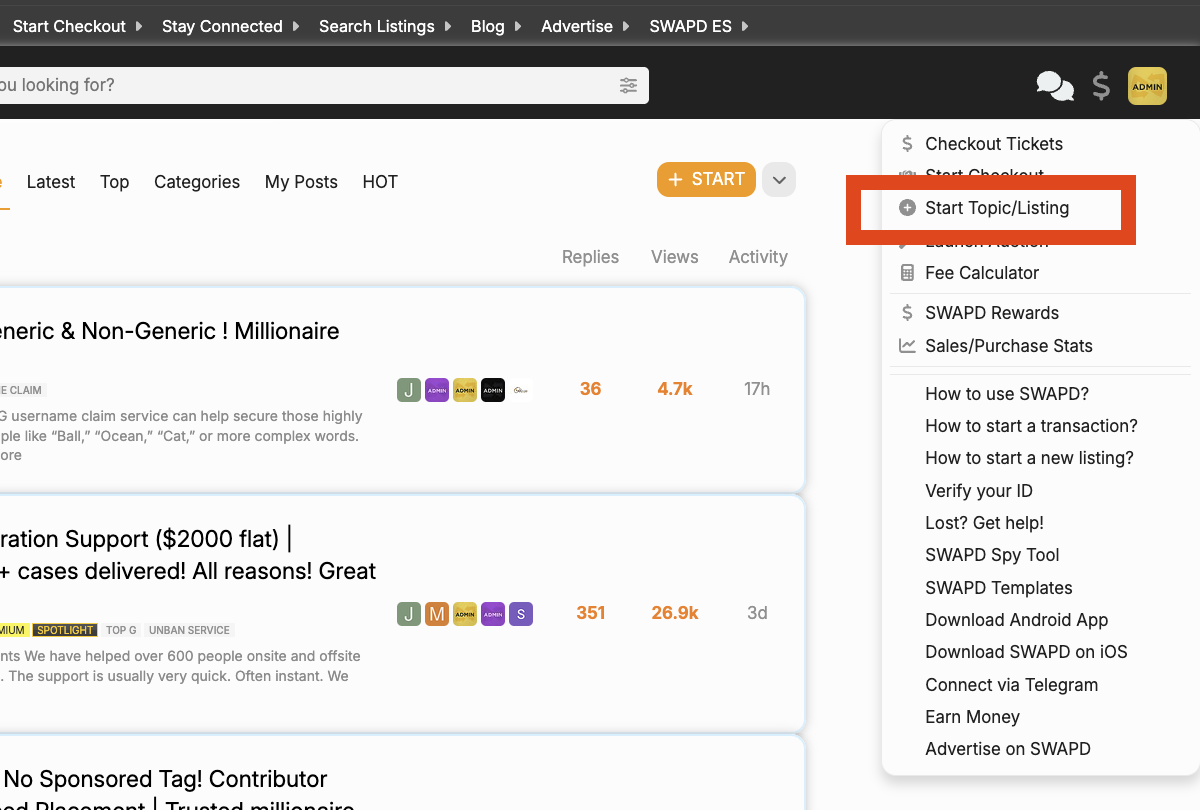1200x810 pixels.
Task: Click the 36 replies count
Action: tap(590, 389)
